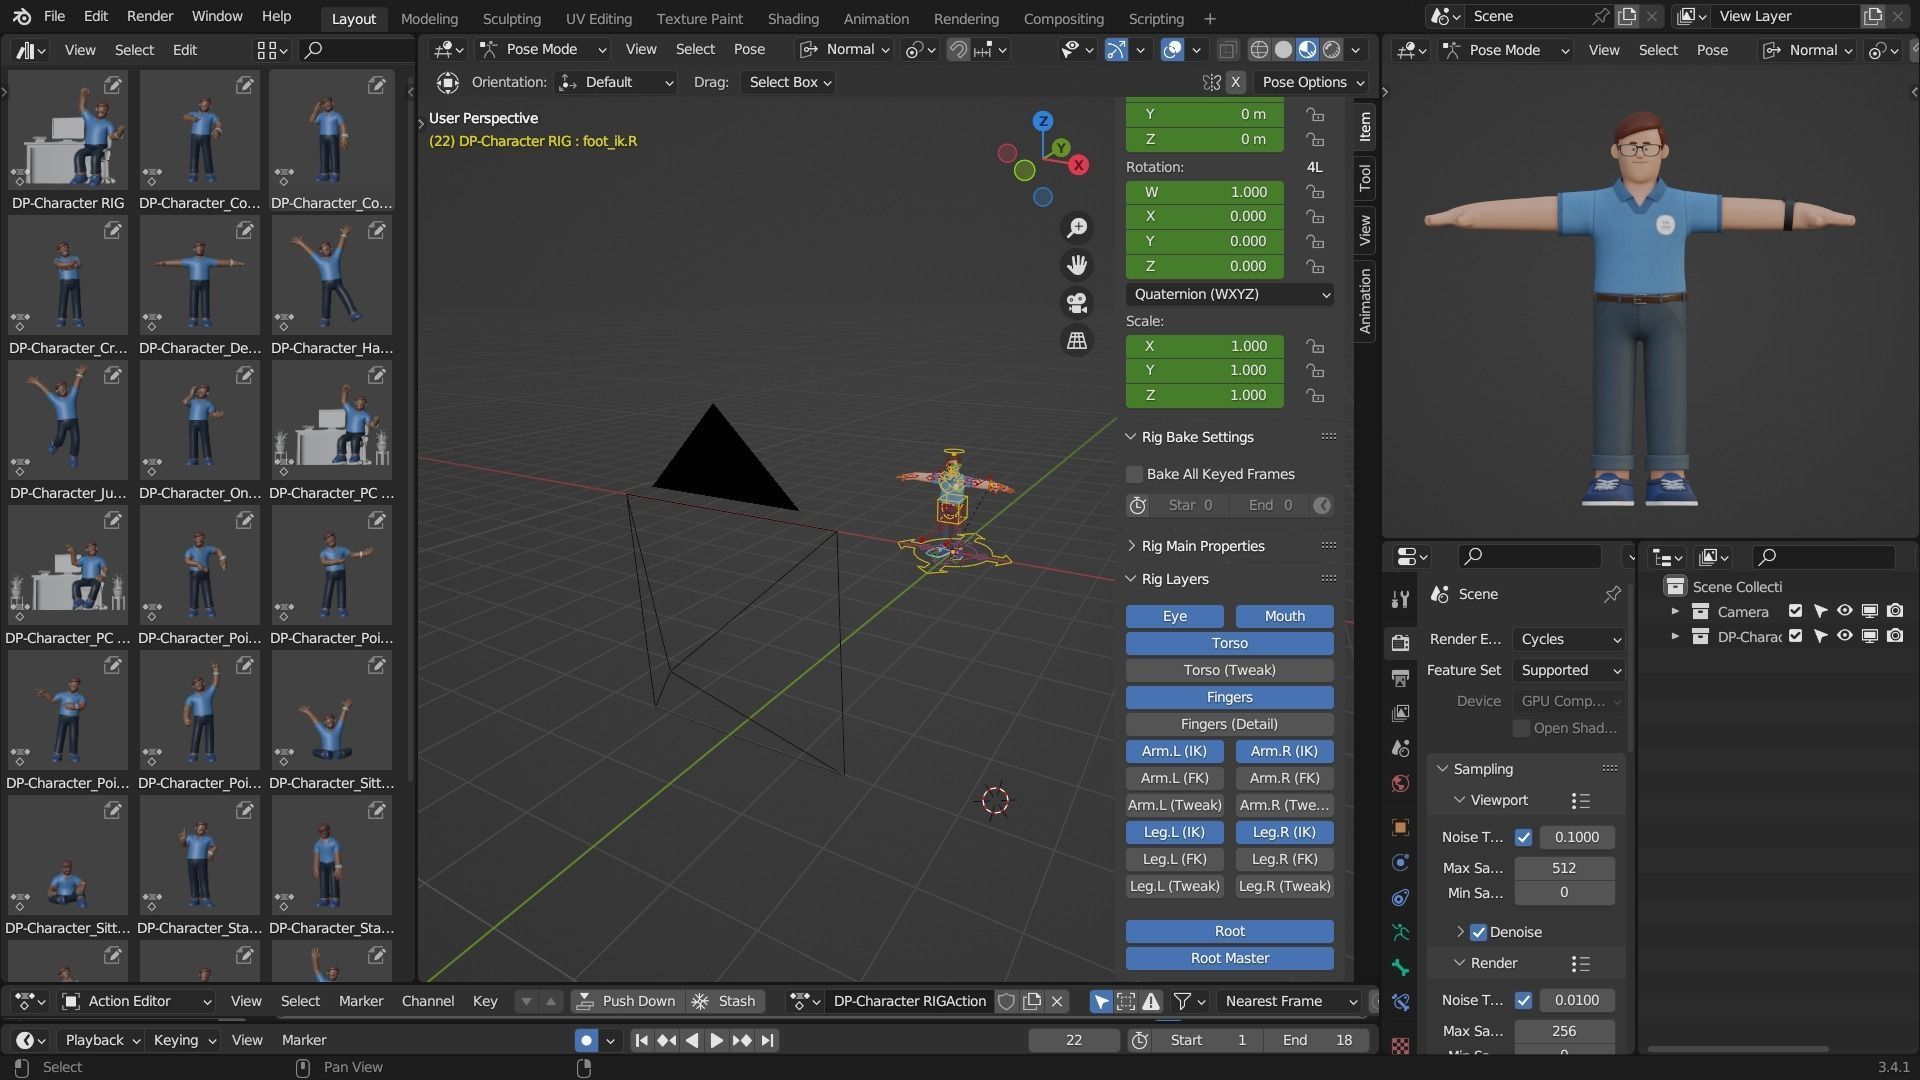Switch to orthographic grid view icon
This screenshot has height=1080, width=1920.
point(1077,341)
